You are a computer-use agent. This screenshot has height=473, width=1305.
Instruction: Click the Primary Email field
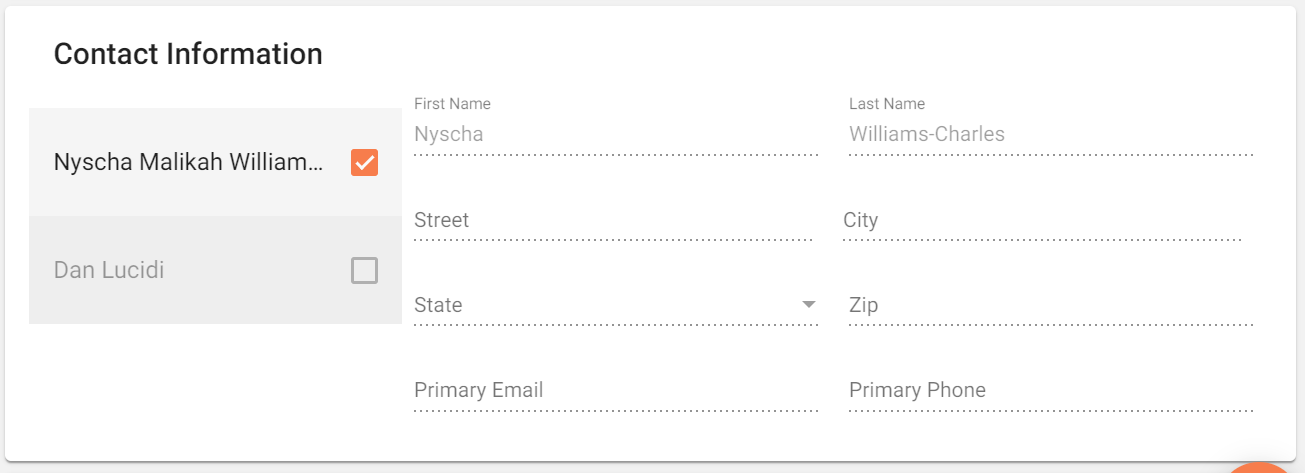(616, 390)
